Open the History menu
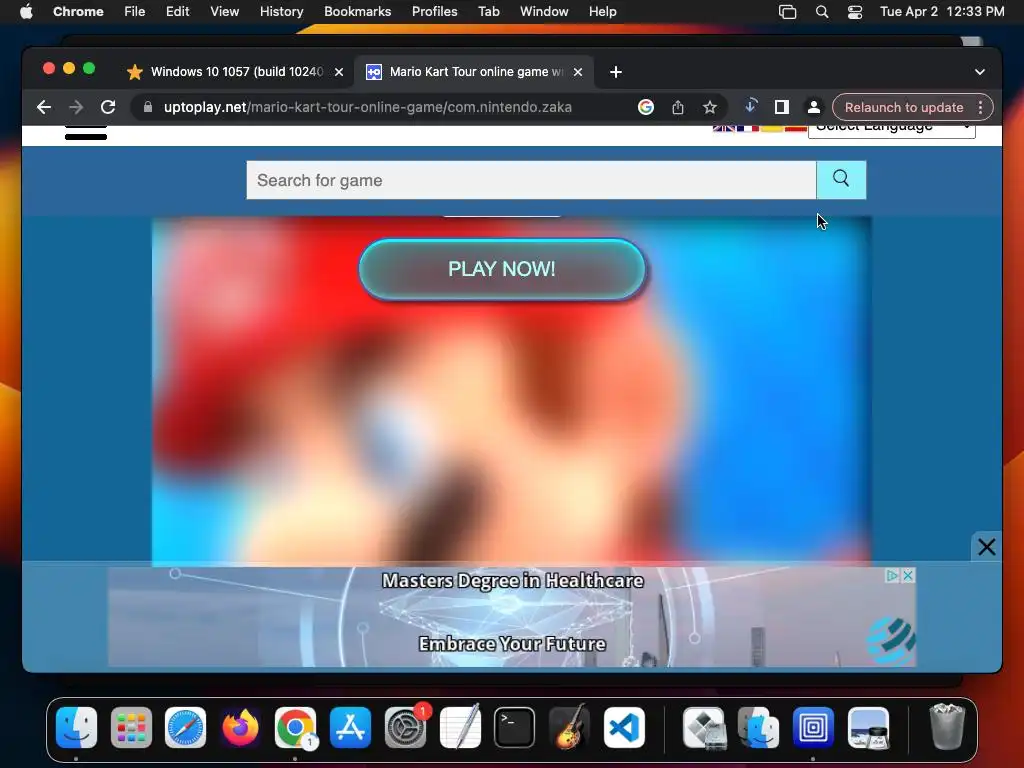The height and width of the screenshot is (768, 1024). [281, 12]
